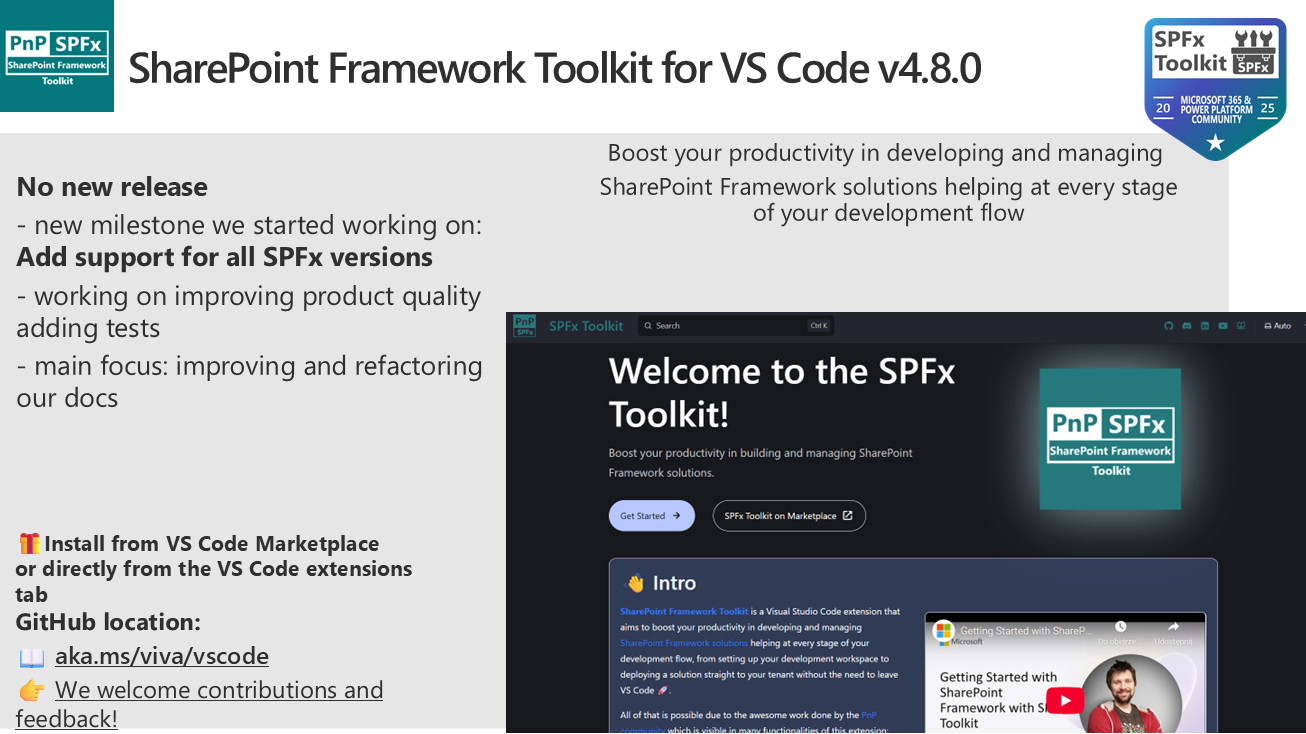Focus the Search field in docs site
The image size is (1306, 734).
click(735, 326)
